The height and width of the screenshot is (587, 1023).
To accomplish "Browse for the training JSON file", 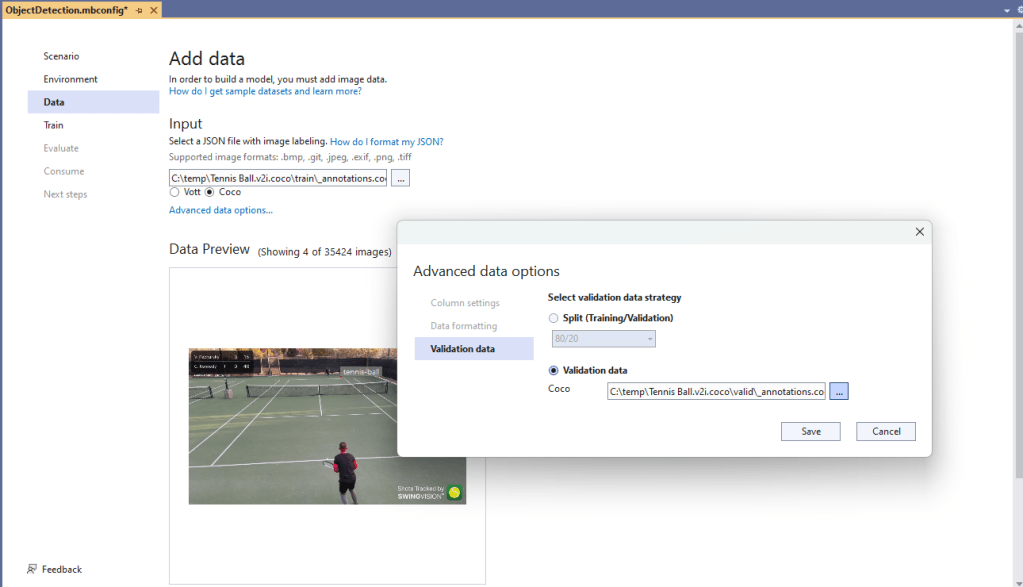I will (x=400, y=178).
